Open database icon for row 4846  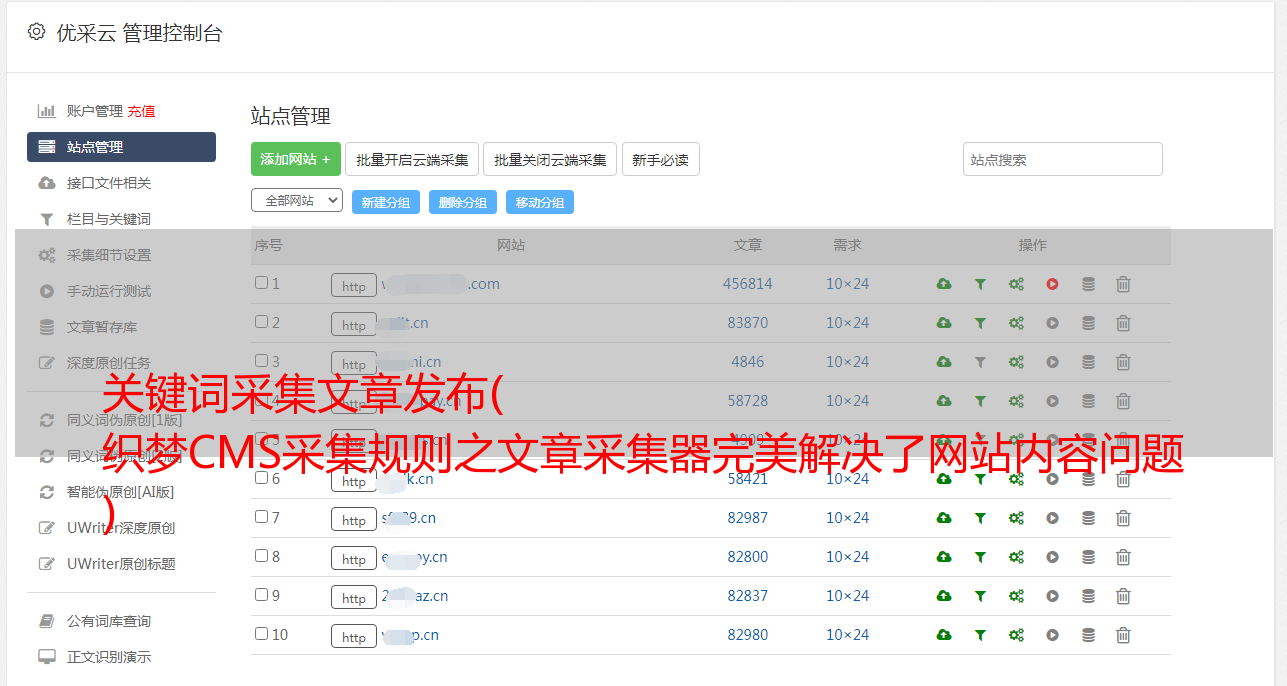click(1088, 362)
